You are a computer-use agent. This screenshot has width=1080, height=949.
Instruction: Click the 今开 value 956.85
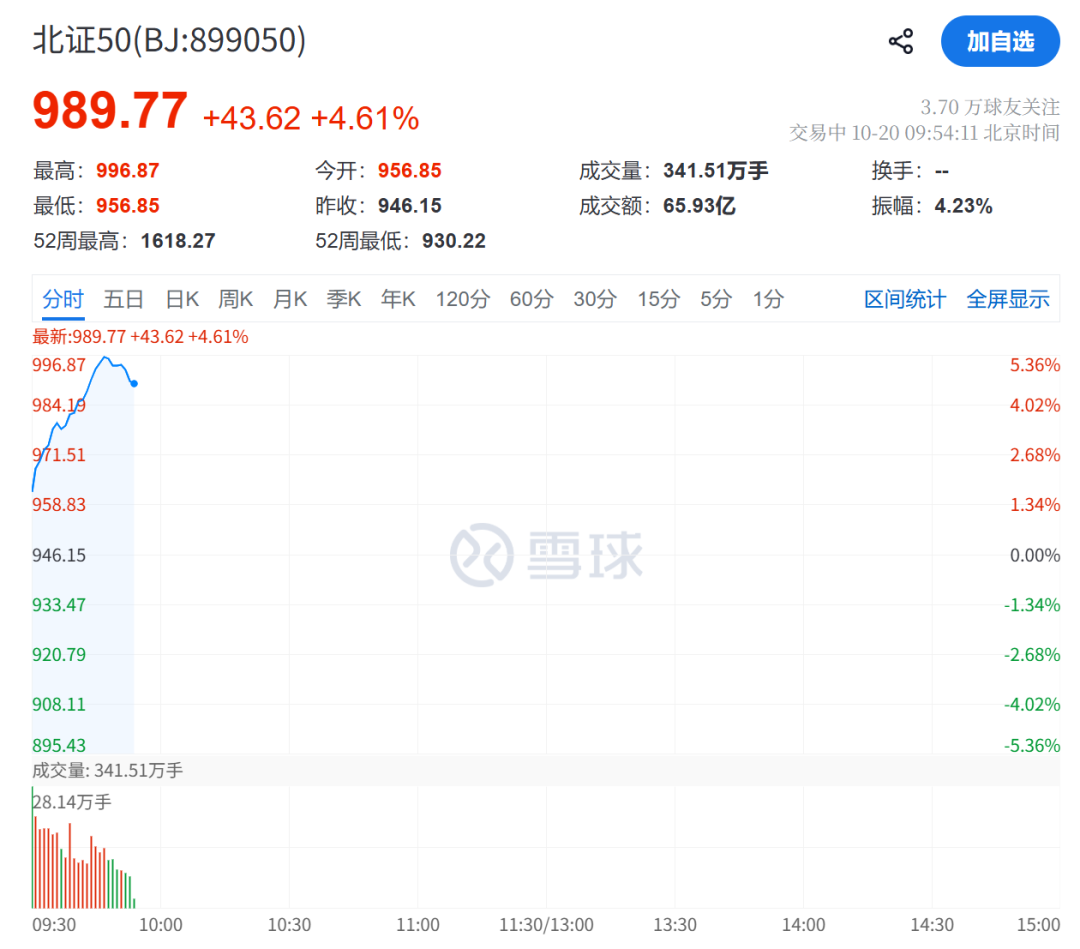pyautogui.click(x=410, y=170)
